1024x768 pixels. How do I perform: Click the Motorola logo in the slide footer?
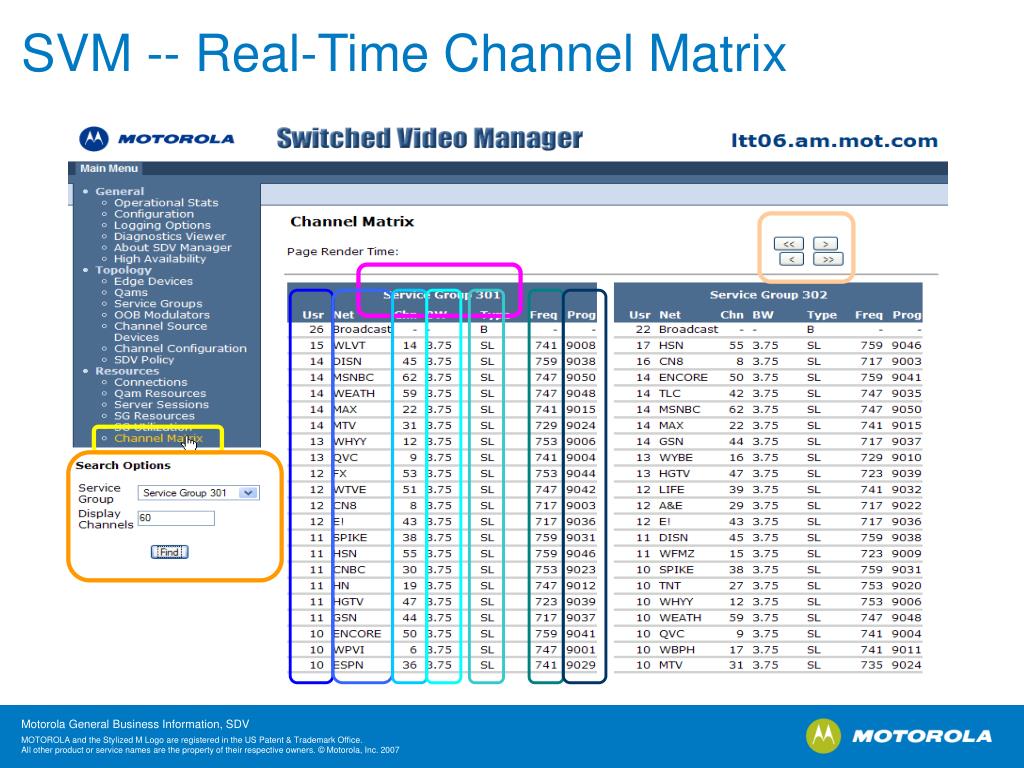pyautogui.click(x=899, y=736)
